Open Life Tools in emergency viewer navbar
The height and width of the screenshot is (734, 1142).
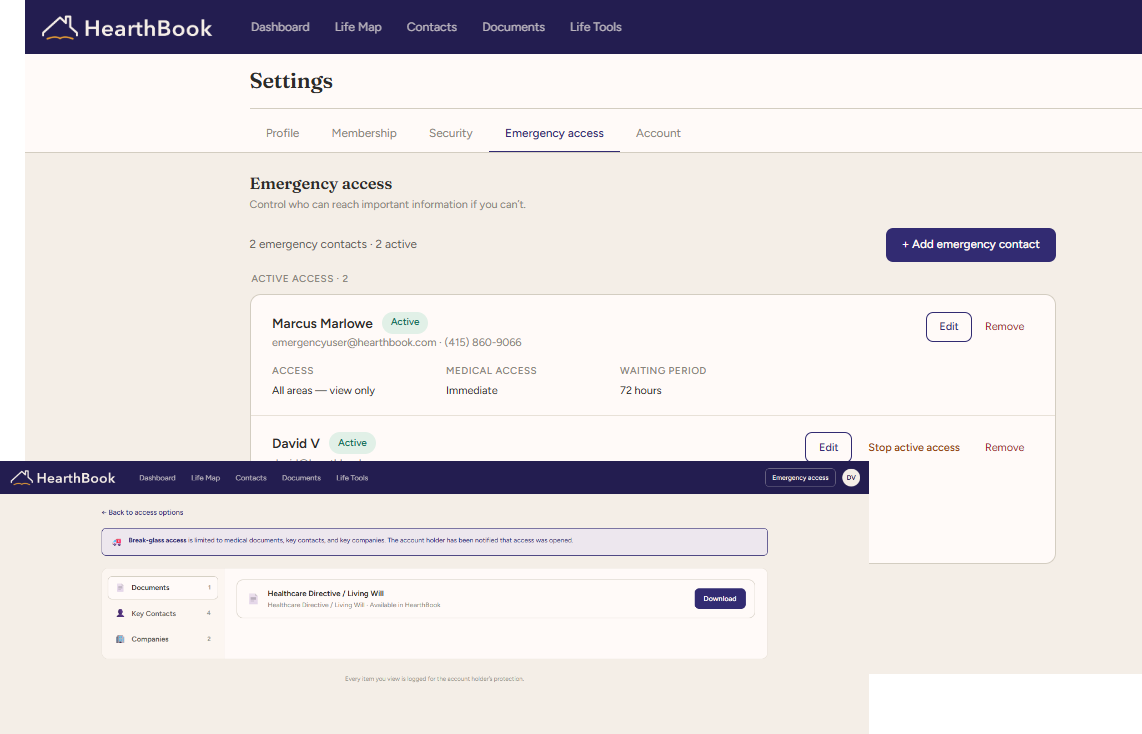click(352, 478)
